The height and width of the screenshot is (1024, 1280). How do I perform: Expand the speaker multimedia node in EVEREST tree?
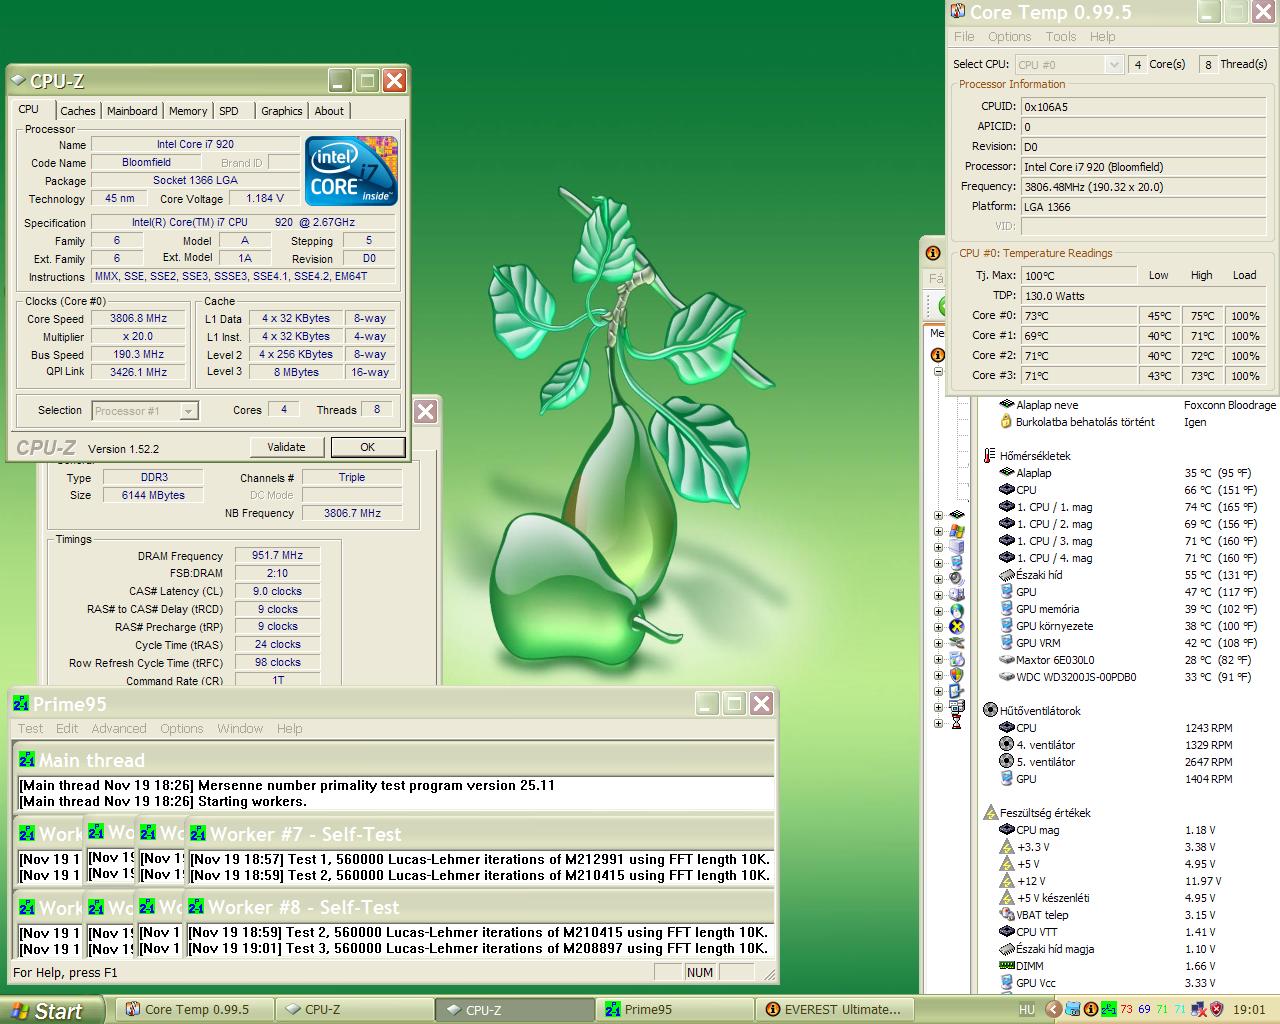(x=938, y=579)
